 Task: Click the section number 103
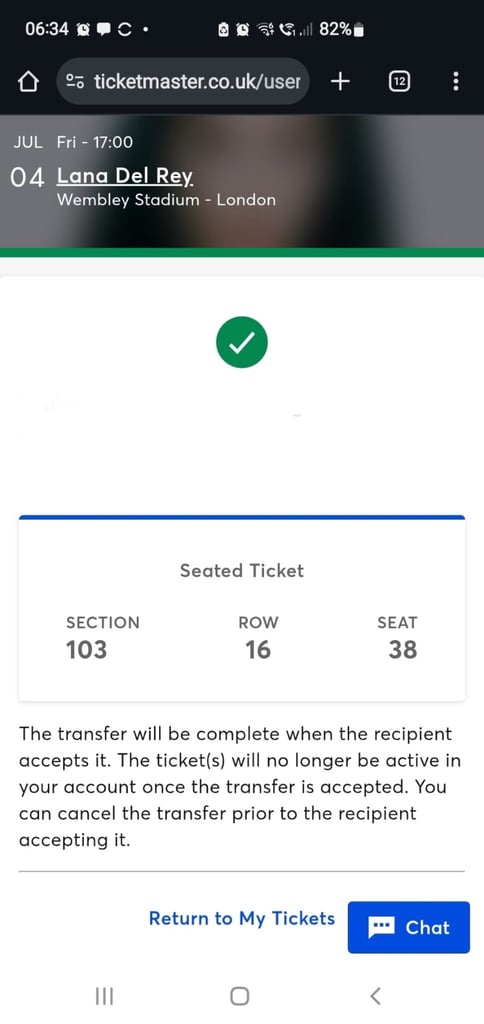86,650
